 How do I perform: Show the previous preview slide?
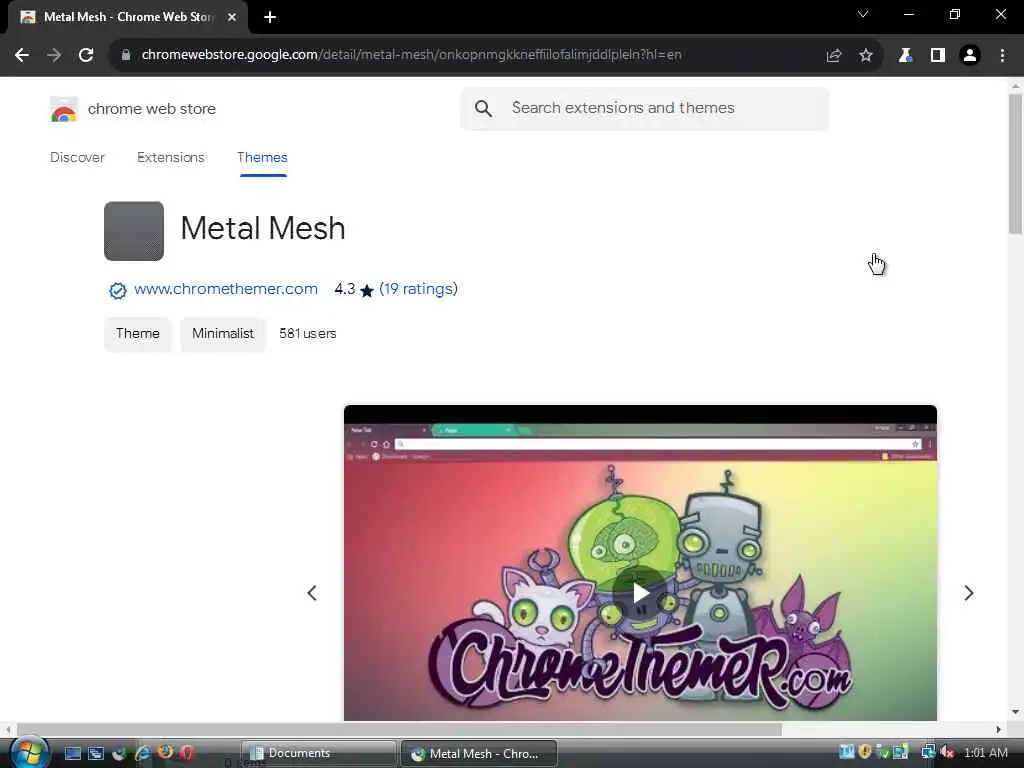click(x=312, y=593)
